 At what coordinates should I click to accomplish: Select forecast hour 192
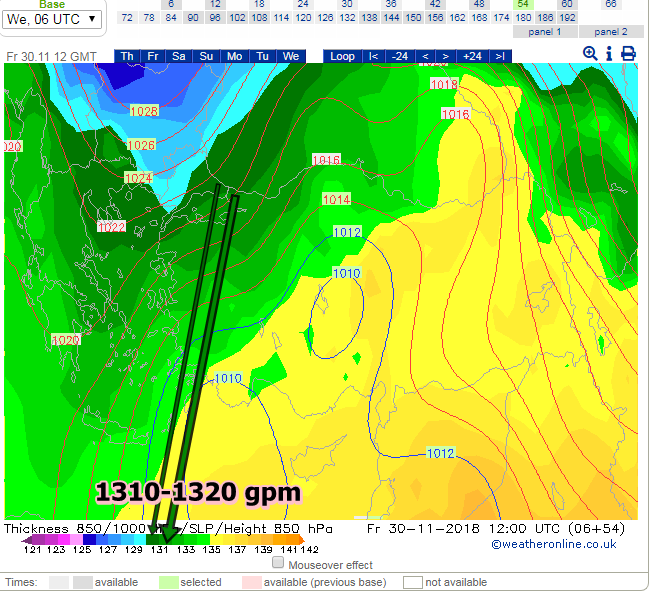click(567, 18)
